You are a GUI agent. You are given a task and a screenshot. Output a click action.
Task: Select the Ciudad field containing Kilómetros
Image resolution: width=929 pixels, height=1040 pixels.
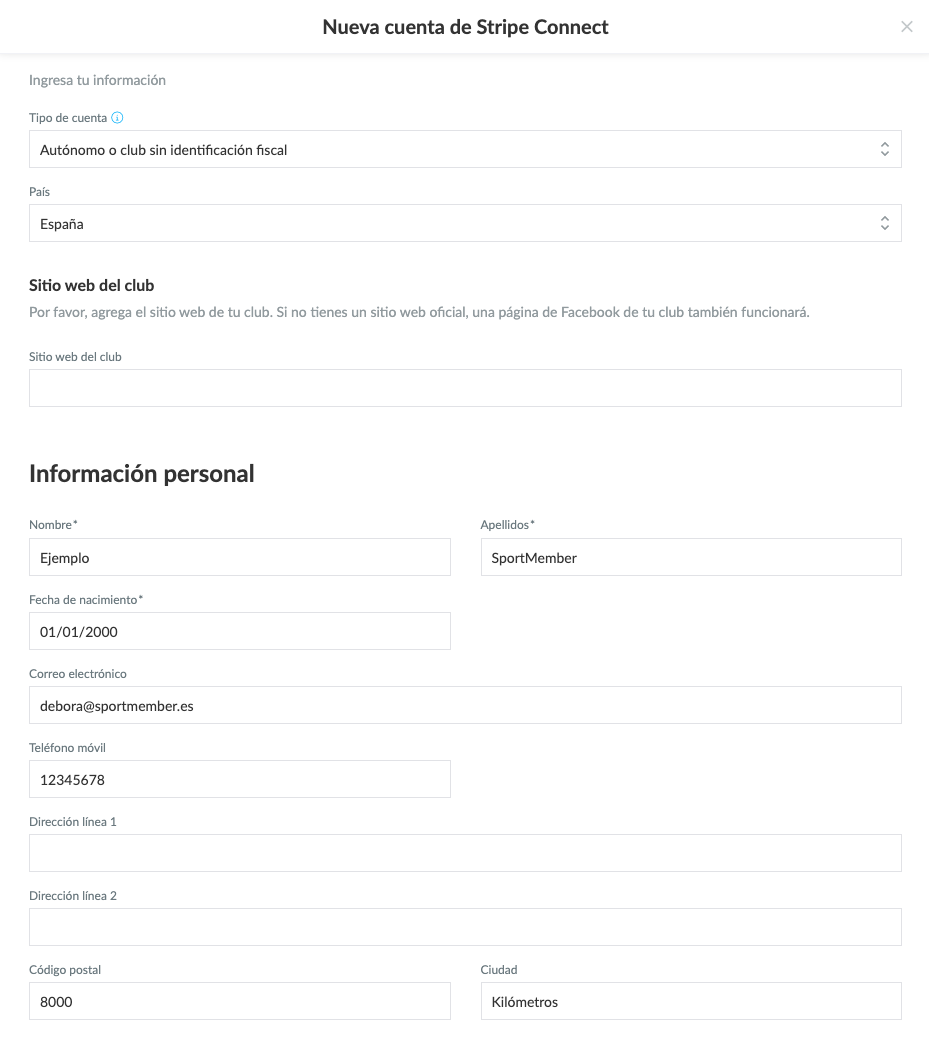pyautogui.click(x=691, y=1001)
